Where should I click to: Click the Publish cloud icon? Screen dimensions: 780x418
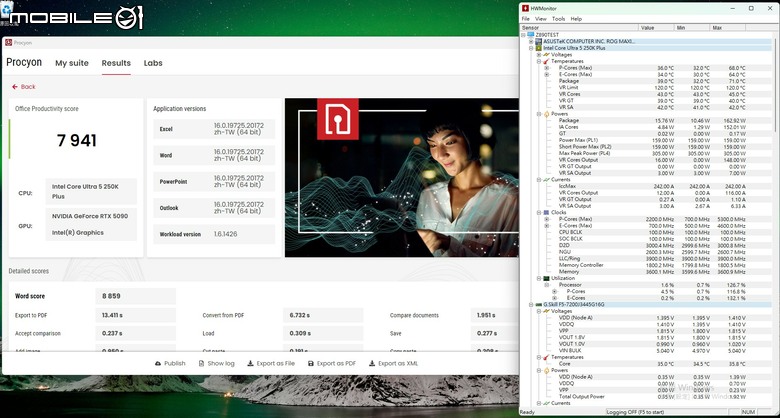tap(158, 363)
